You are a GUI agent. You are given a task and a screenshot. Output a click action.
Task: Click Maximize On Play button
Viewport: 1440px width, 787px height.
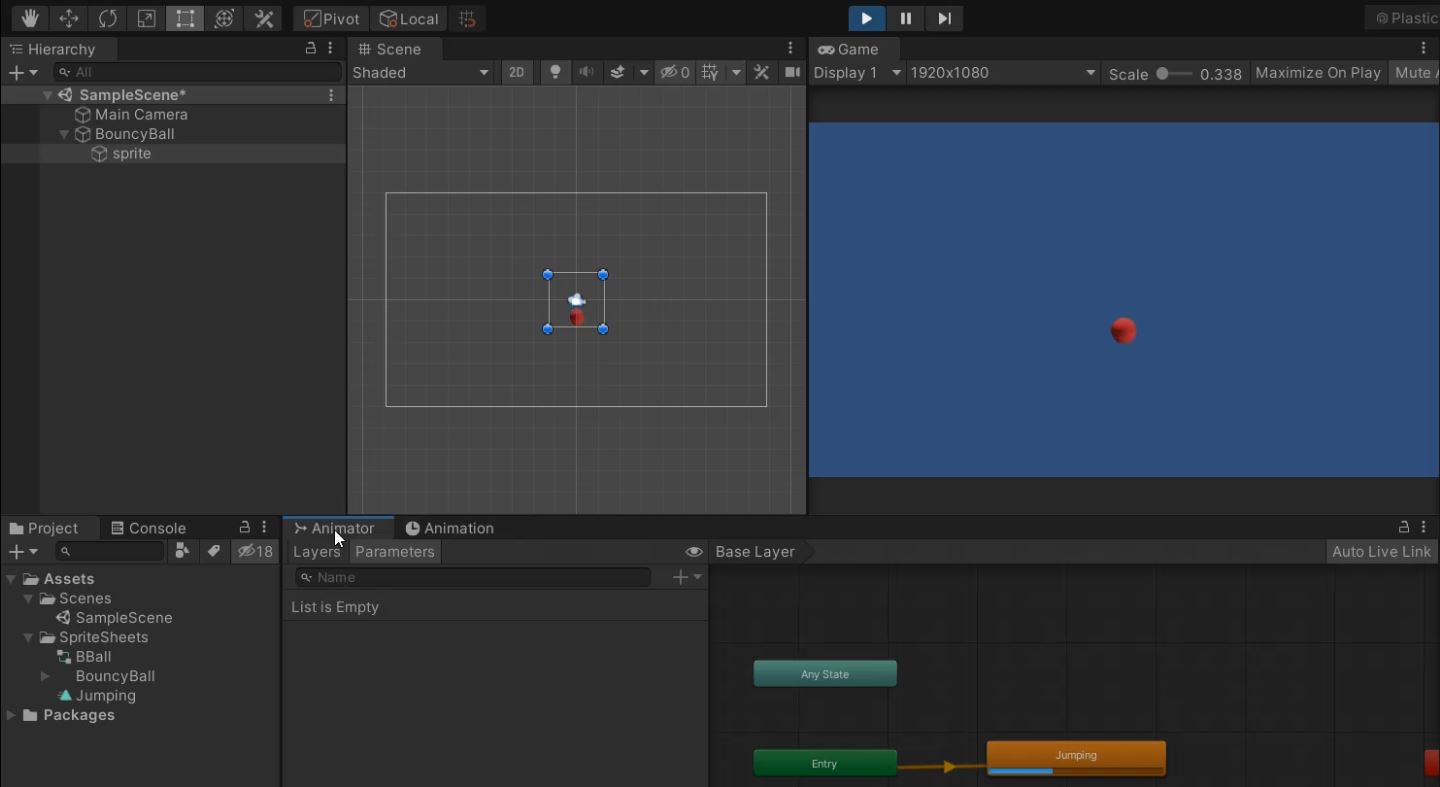pyautogui.click(x=1317, y=73)
